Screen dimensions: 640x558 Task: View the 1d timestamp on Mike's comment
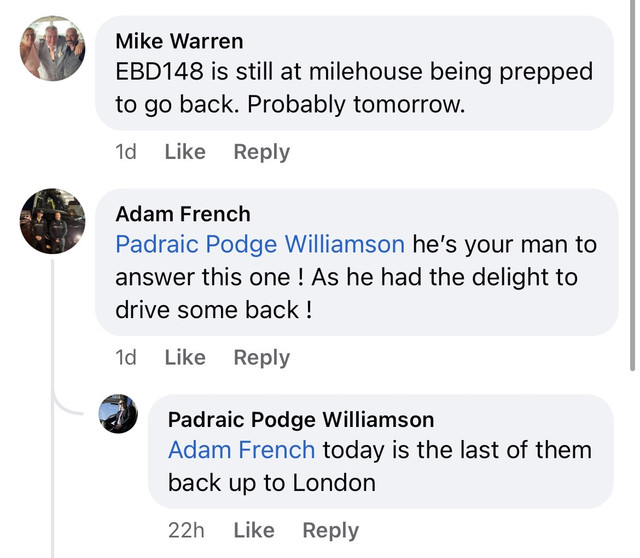[126, 152]
